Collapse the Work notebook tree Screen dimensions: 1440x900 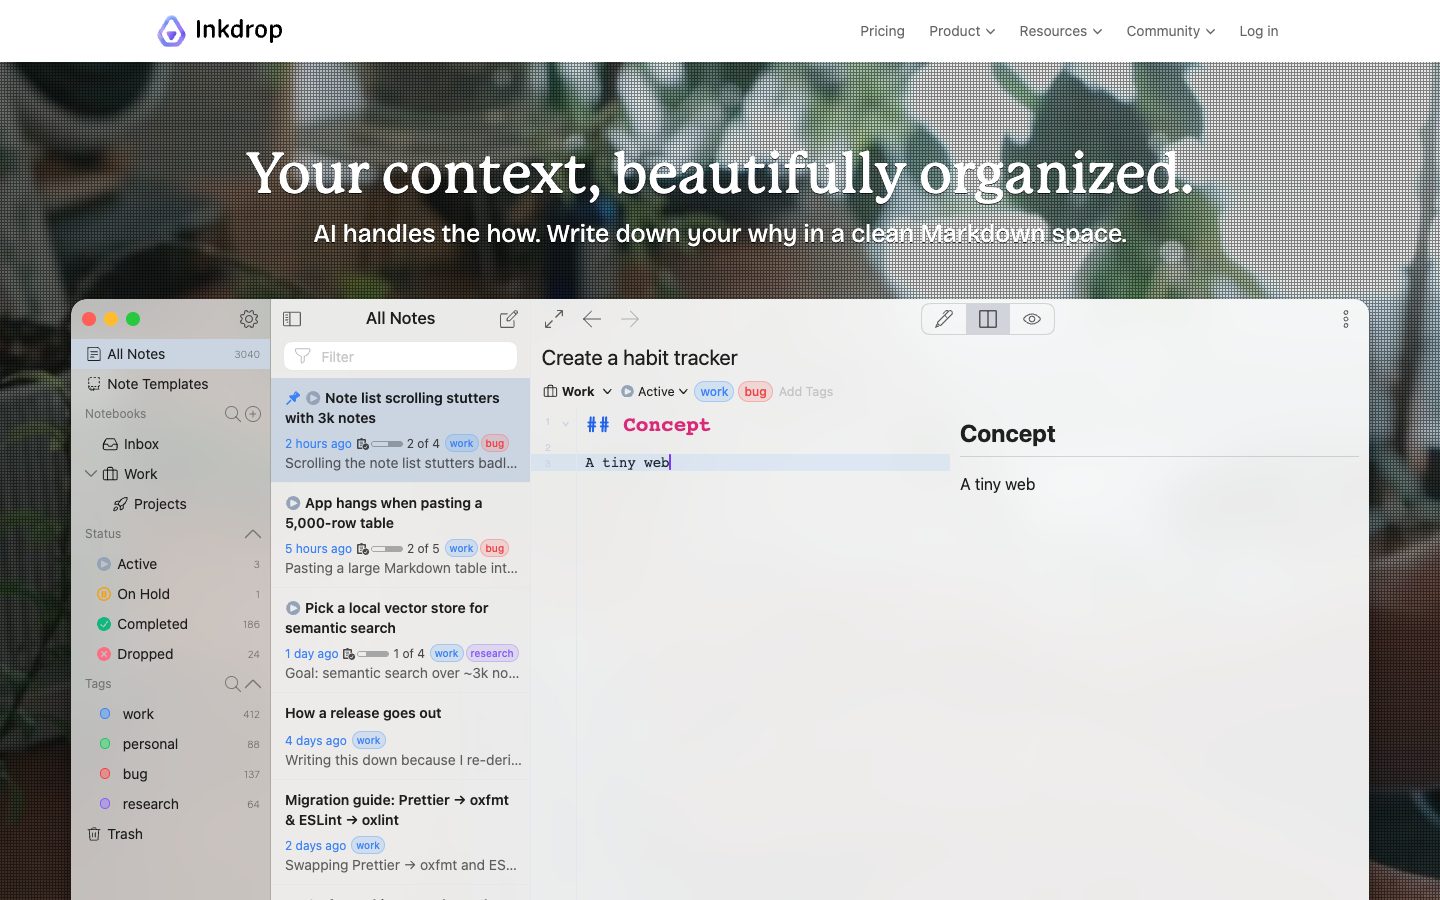(x=91, y=474)
